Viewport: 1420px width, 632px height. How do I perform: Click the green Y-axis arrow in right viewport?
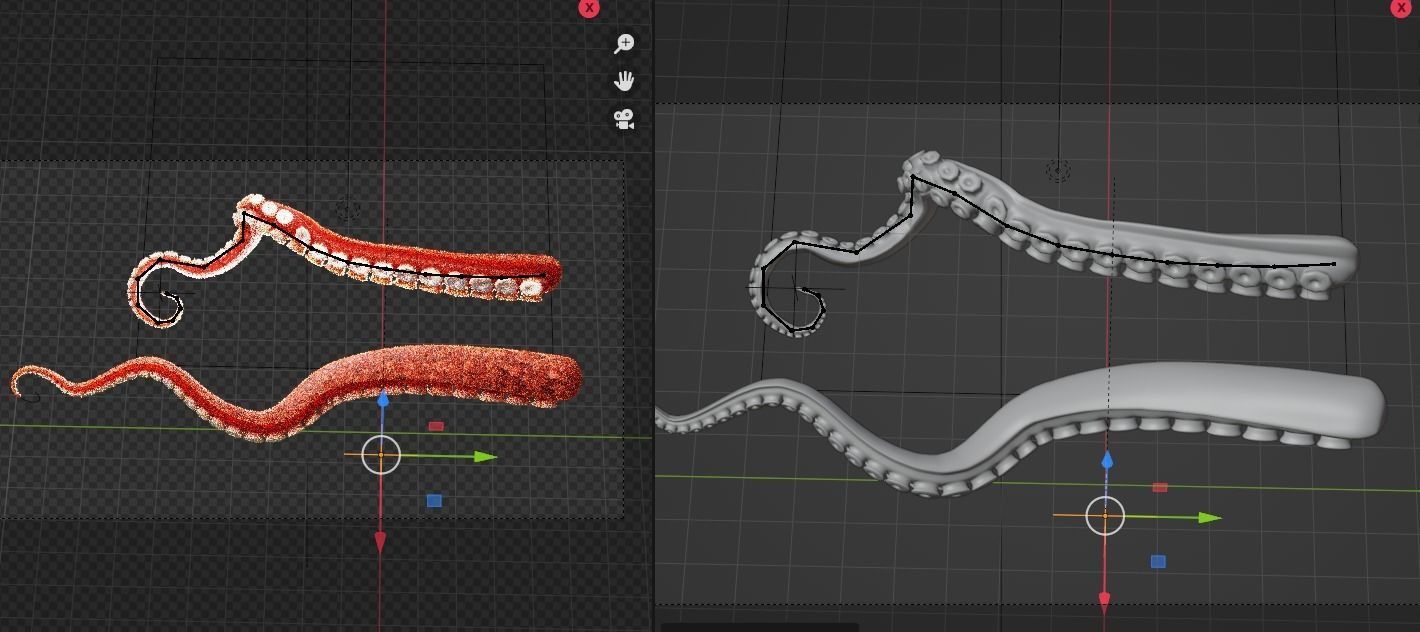pos(1210,518)
